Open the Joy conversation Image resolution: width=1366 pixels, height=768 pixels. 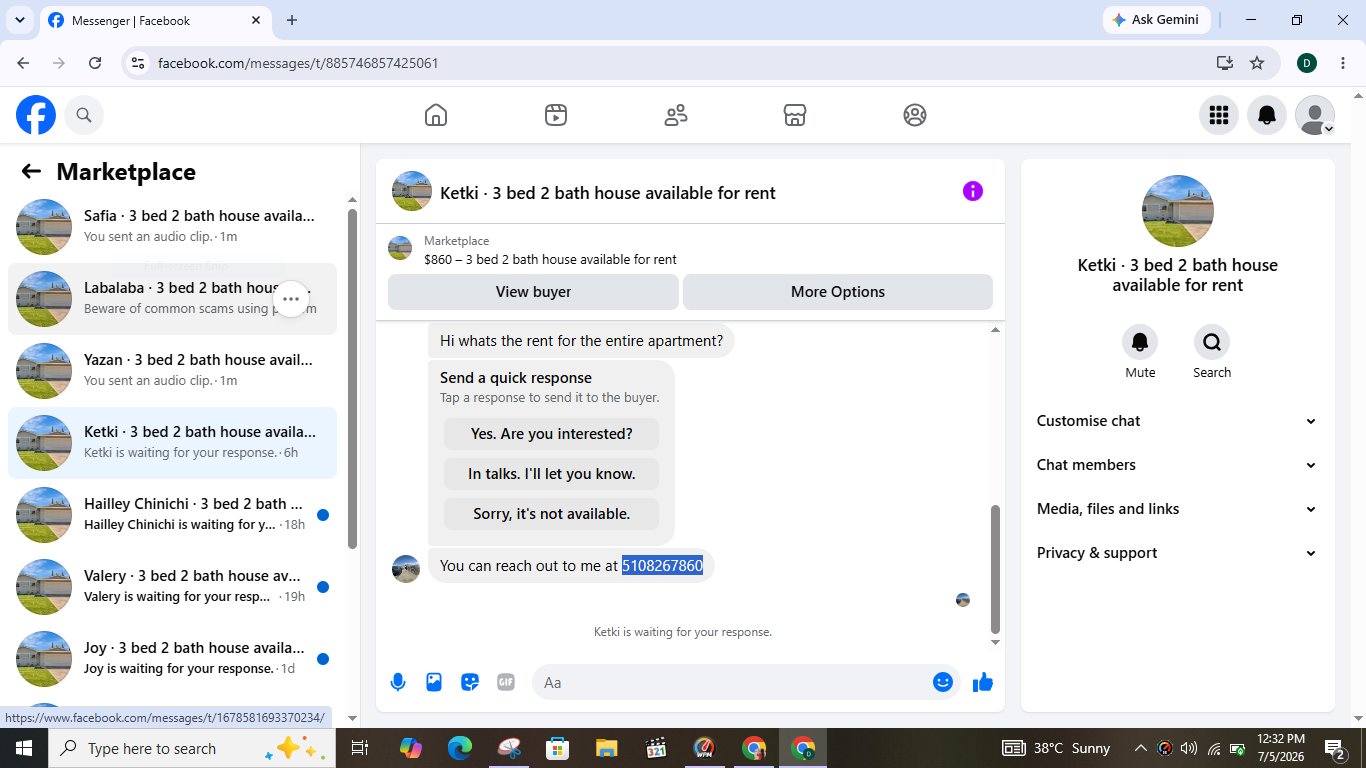[x=172, y=659]
